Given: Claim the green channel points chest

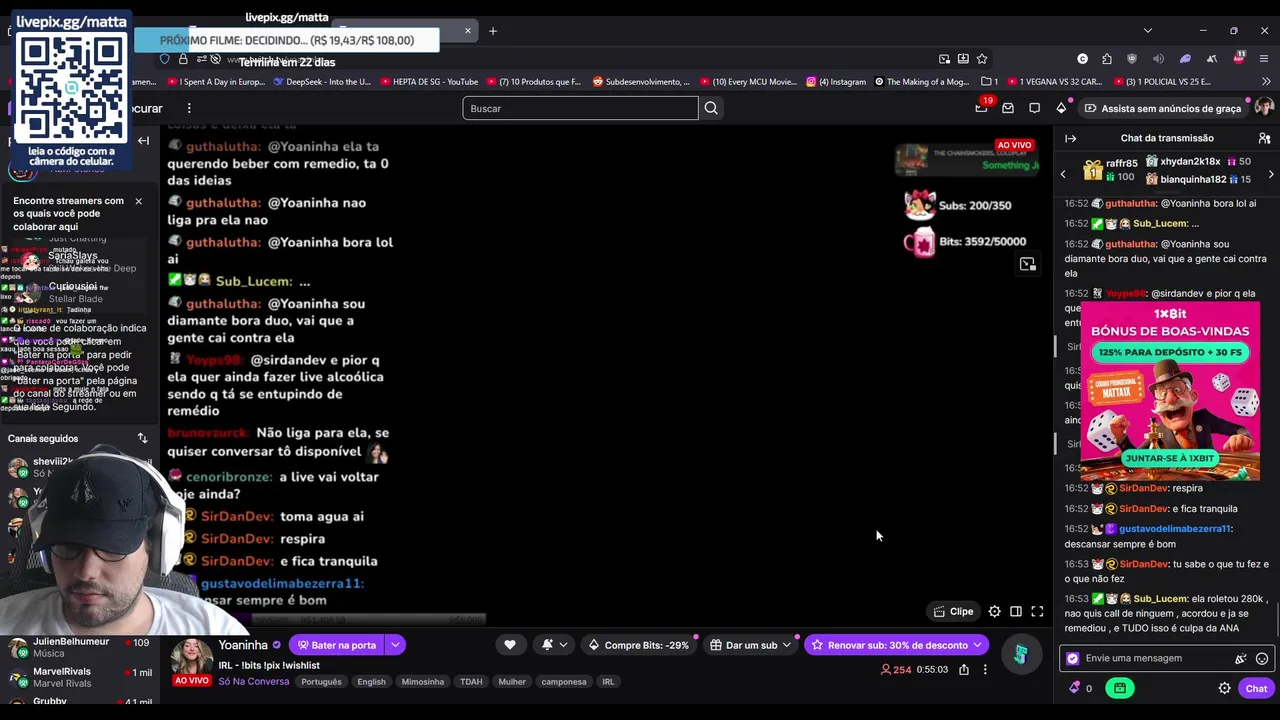Looking at the screenshot, I should [x=1119, y=688].
